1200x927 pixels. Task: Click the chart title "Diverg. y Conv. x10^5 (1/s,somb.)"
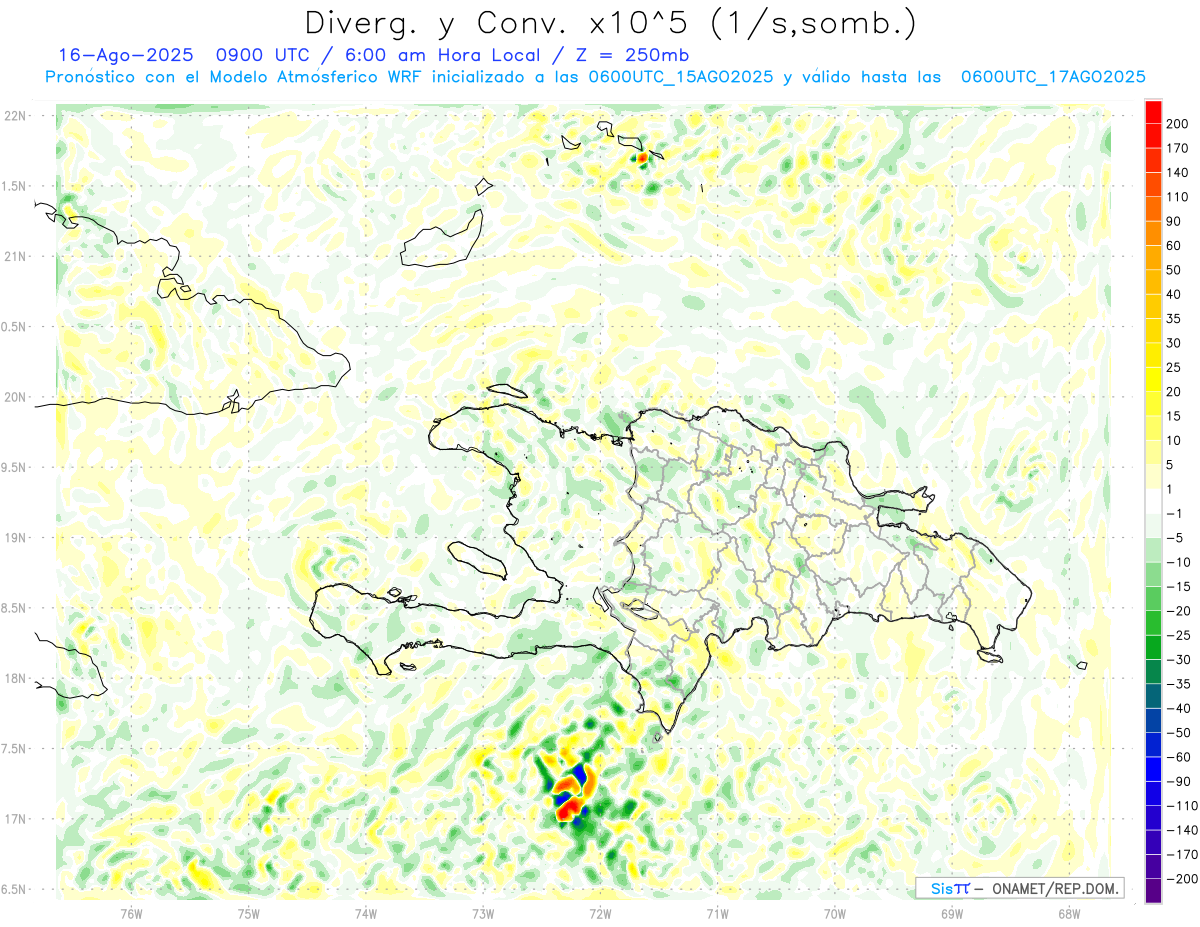(x=610, y=22)
